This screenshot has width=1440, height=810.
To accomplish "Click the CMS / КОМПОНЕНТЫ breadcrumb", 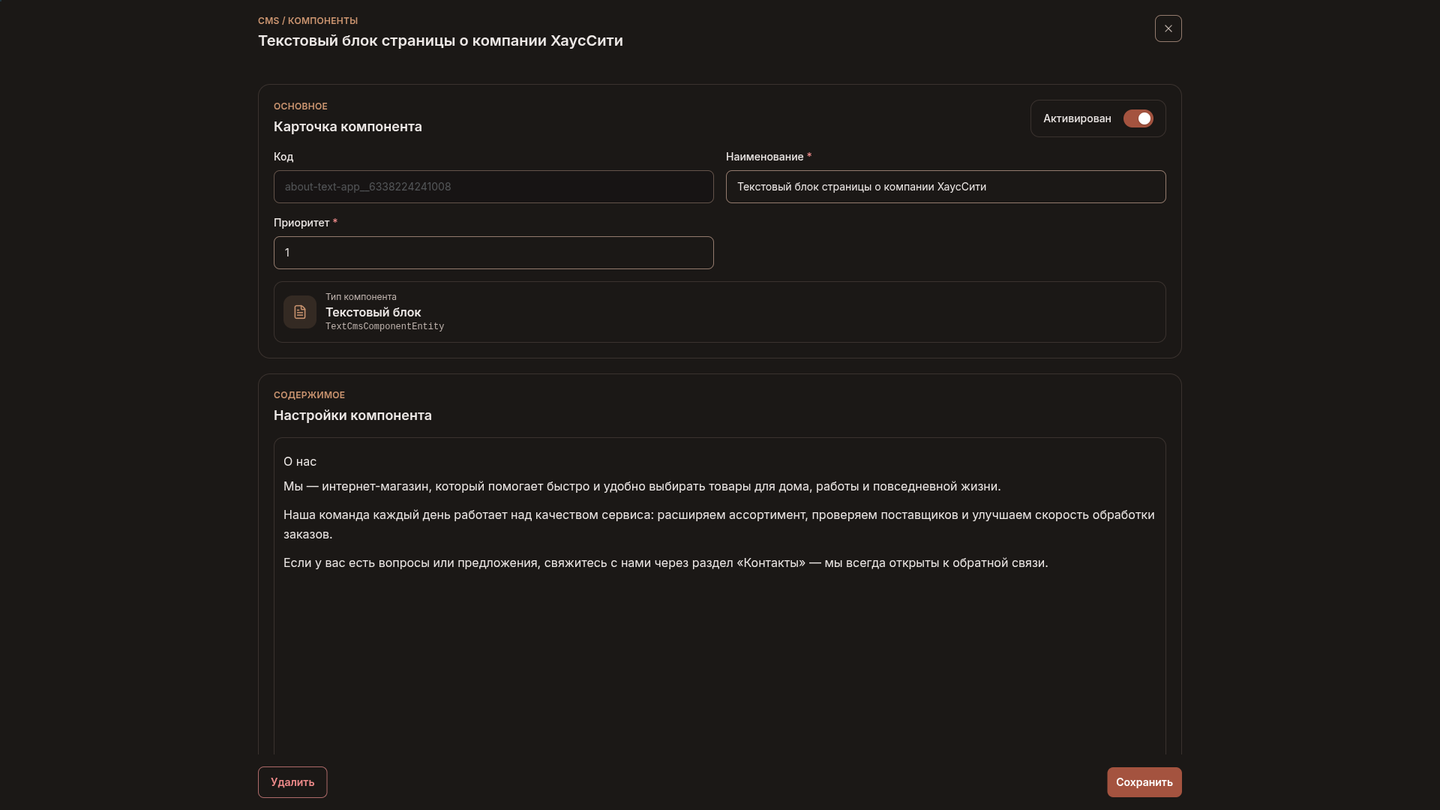I will click(308, 20).
